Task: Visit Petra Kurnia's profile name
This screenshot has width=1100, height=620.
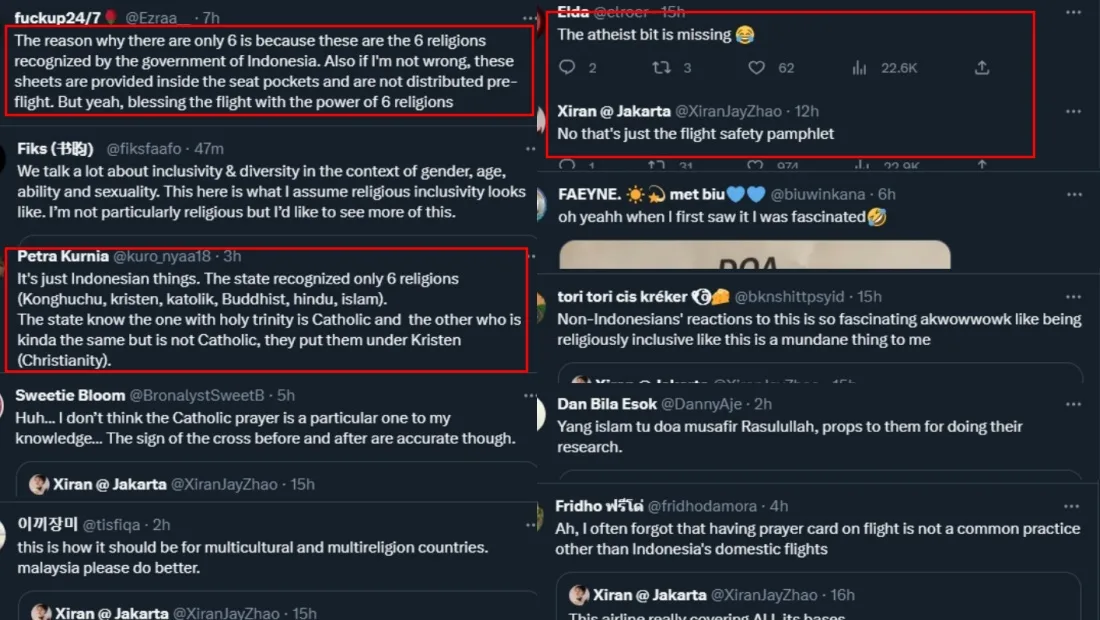Action: 63,256
